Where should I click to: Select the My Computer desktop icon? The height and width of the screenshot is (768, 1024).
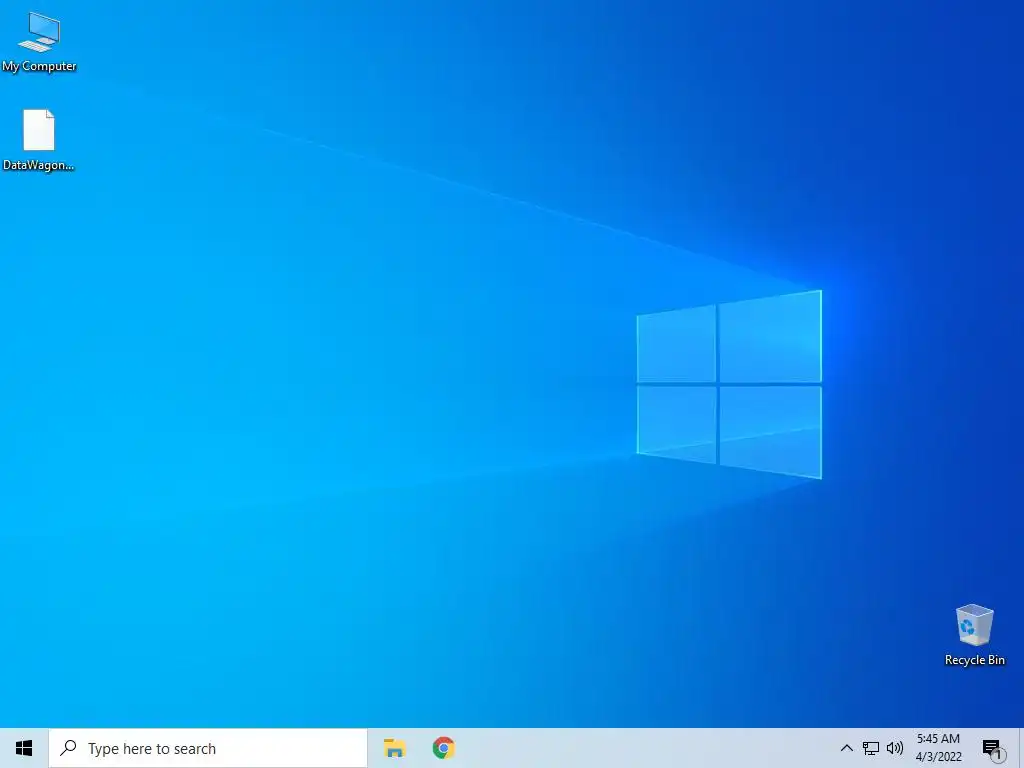(x=39, y=42)
